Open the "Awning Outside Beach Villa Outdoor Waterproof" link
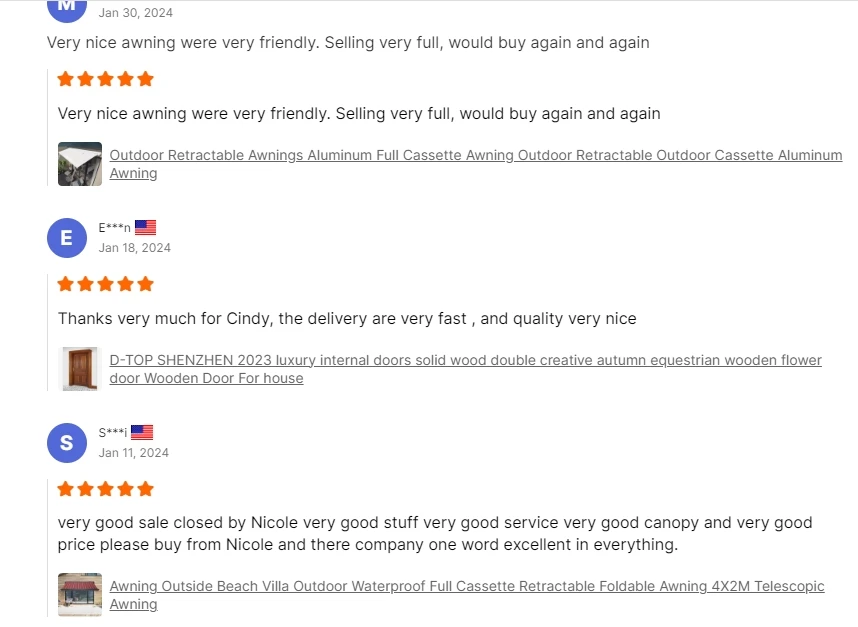Viewport: 858px width, 627px height. (466, 587)
